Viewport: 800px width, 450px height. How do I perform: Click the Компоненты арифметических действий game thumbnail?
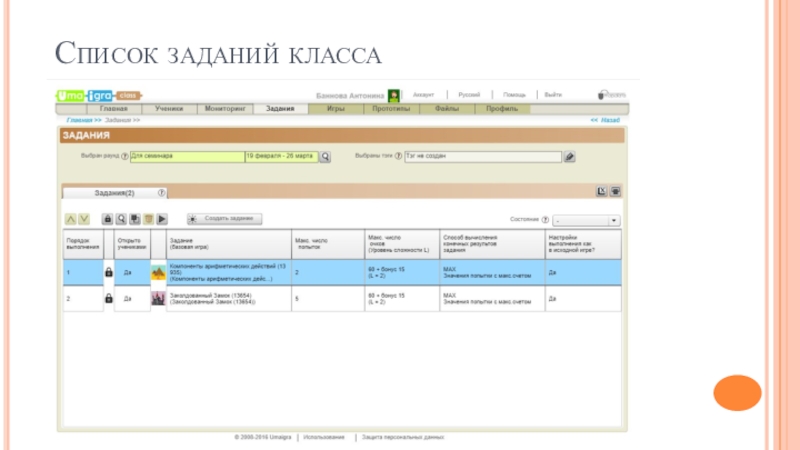coord(158,273)
